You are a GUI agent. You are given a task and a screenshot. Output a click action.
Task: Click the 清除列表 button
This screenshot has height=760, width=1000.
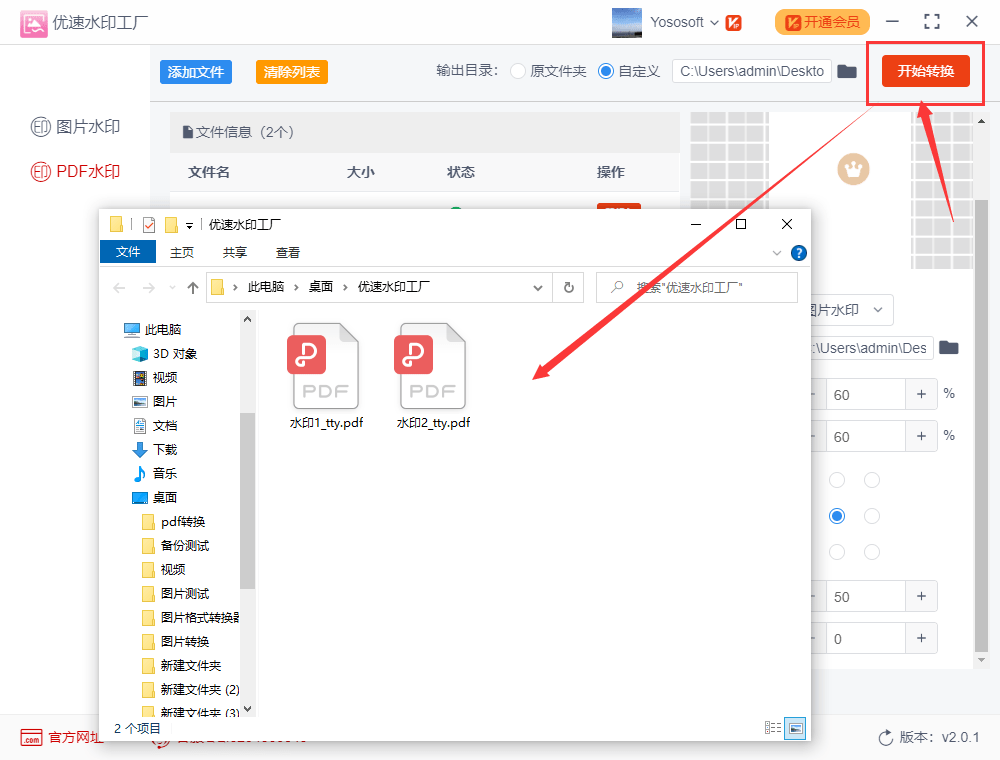[291, 72]
